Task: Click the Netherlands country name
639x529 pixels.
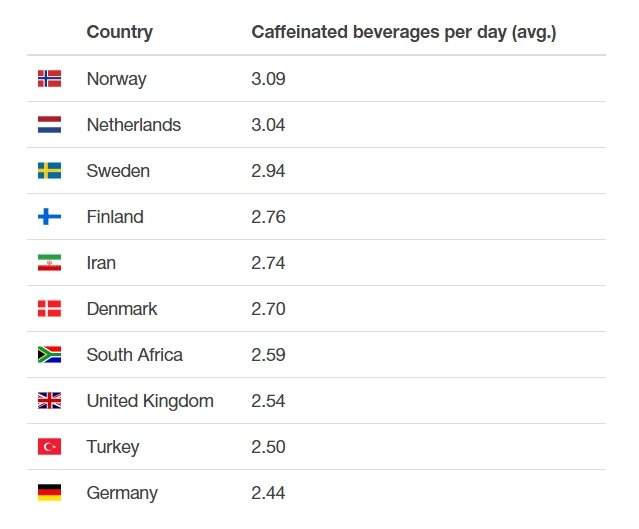Action: coord(134,125)
